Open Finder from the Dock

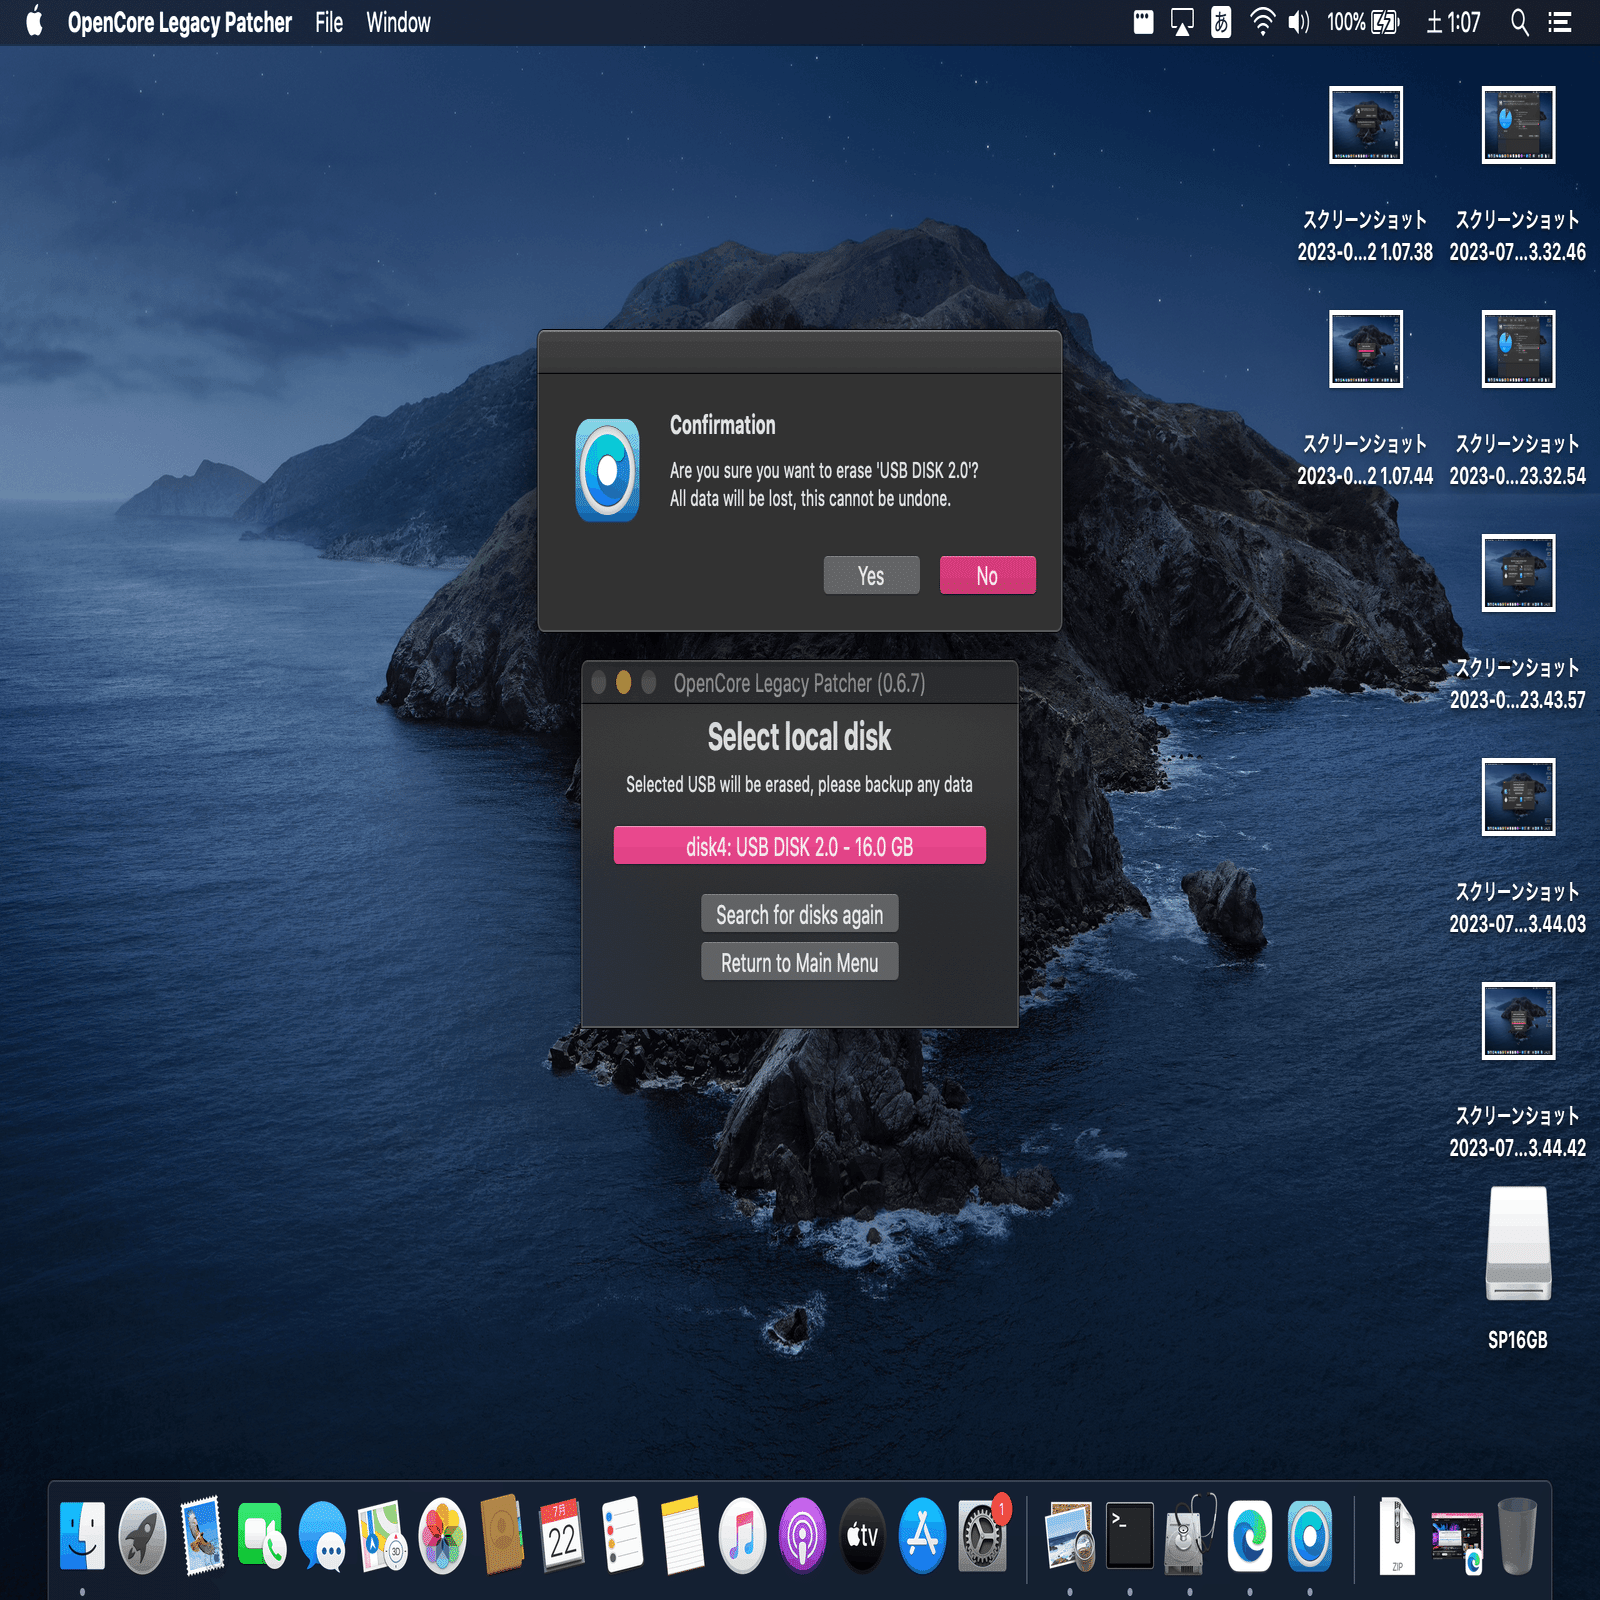point(82,1536)
